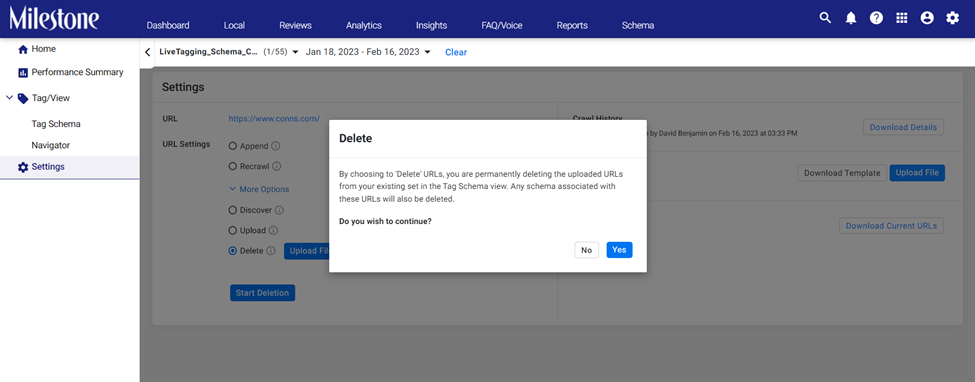975x382 pixels.
Task: Collapse the Tag/View tree chevron
Action: click(9, 98)
